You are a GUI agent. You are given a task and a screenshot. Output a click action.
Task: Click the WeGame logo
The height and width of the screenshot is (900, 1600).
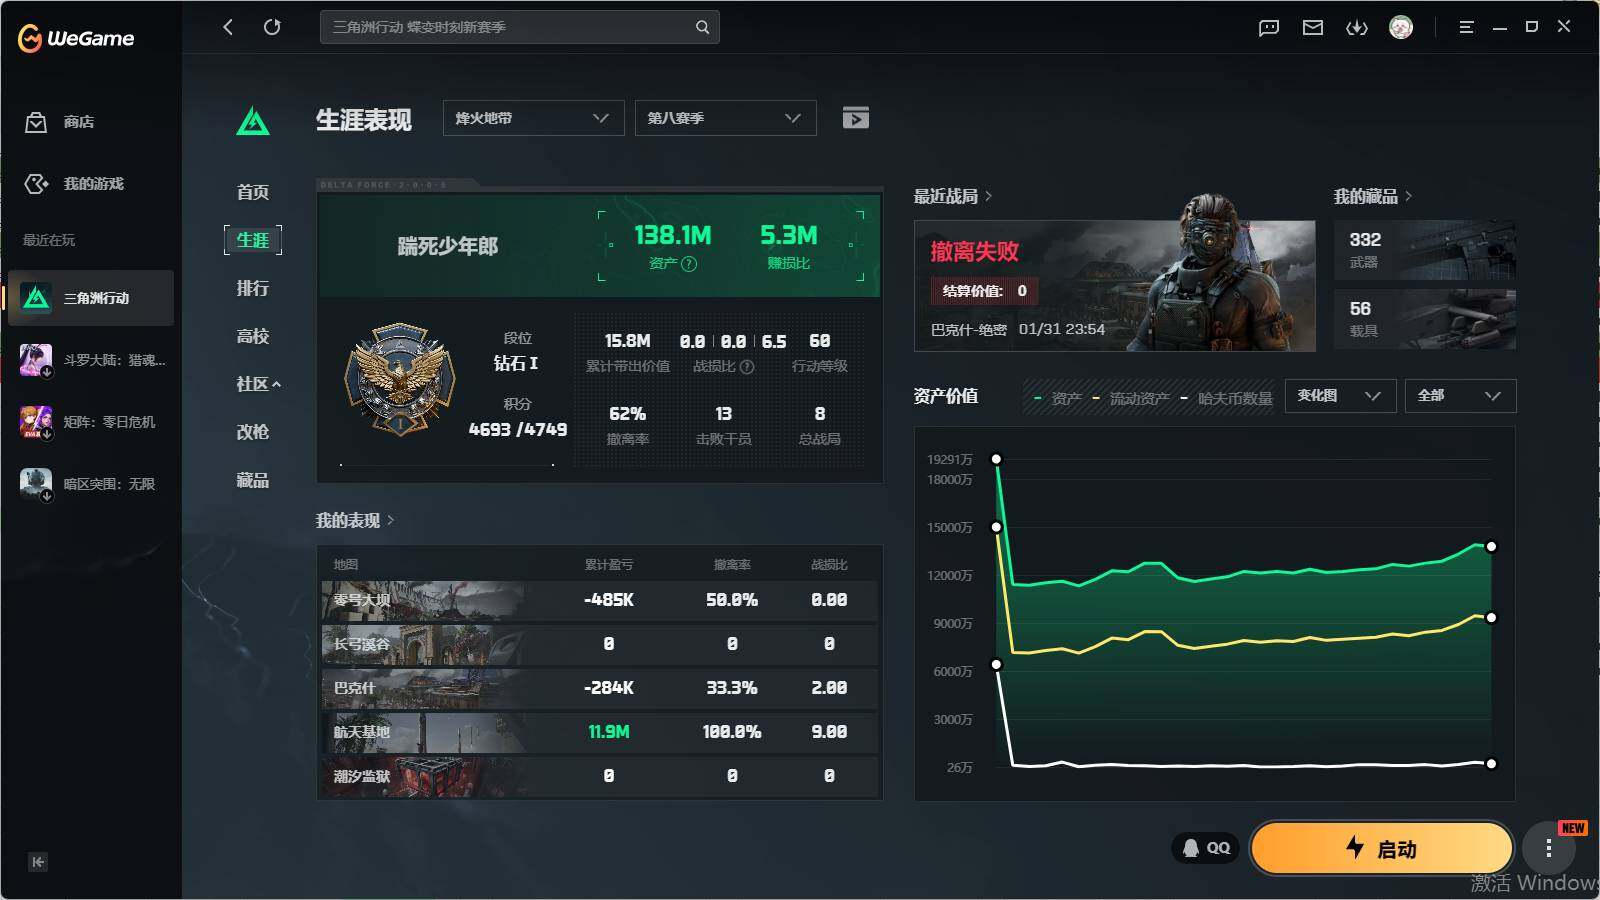76,39
